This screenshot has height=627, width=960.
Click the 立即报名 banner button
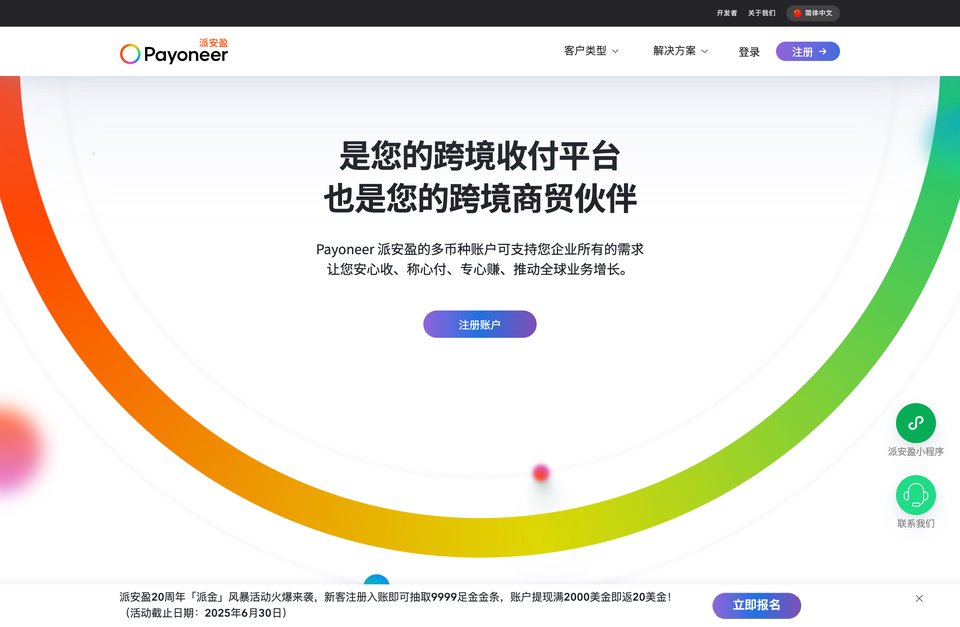(x=756, y=606)
